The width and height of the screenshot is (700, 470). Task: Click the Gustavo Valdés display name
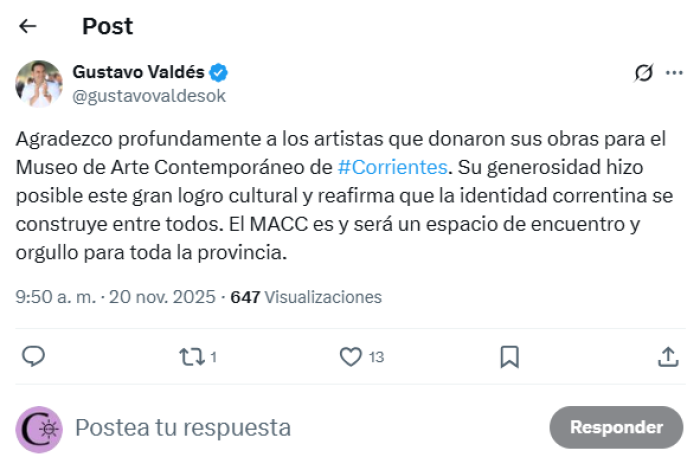pyautogui.click(x=138, y=72)
